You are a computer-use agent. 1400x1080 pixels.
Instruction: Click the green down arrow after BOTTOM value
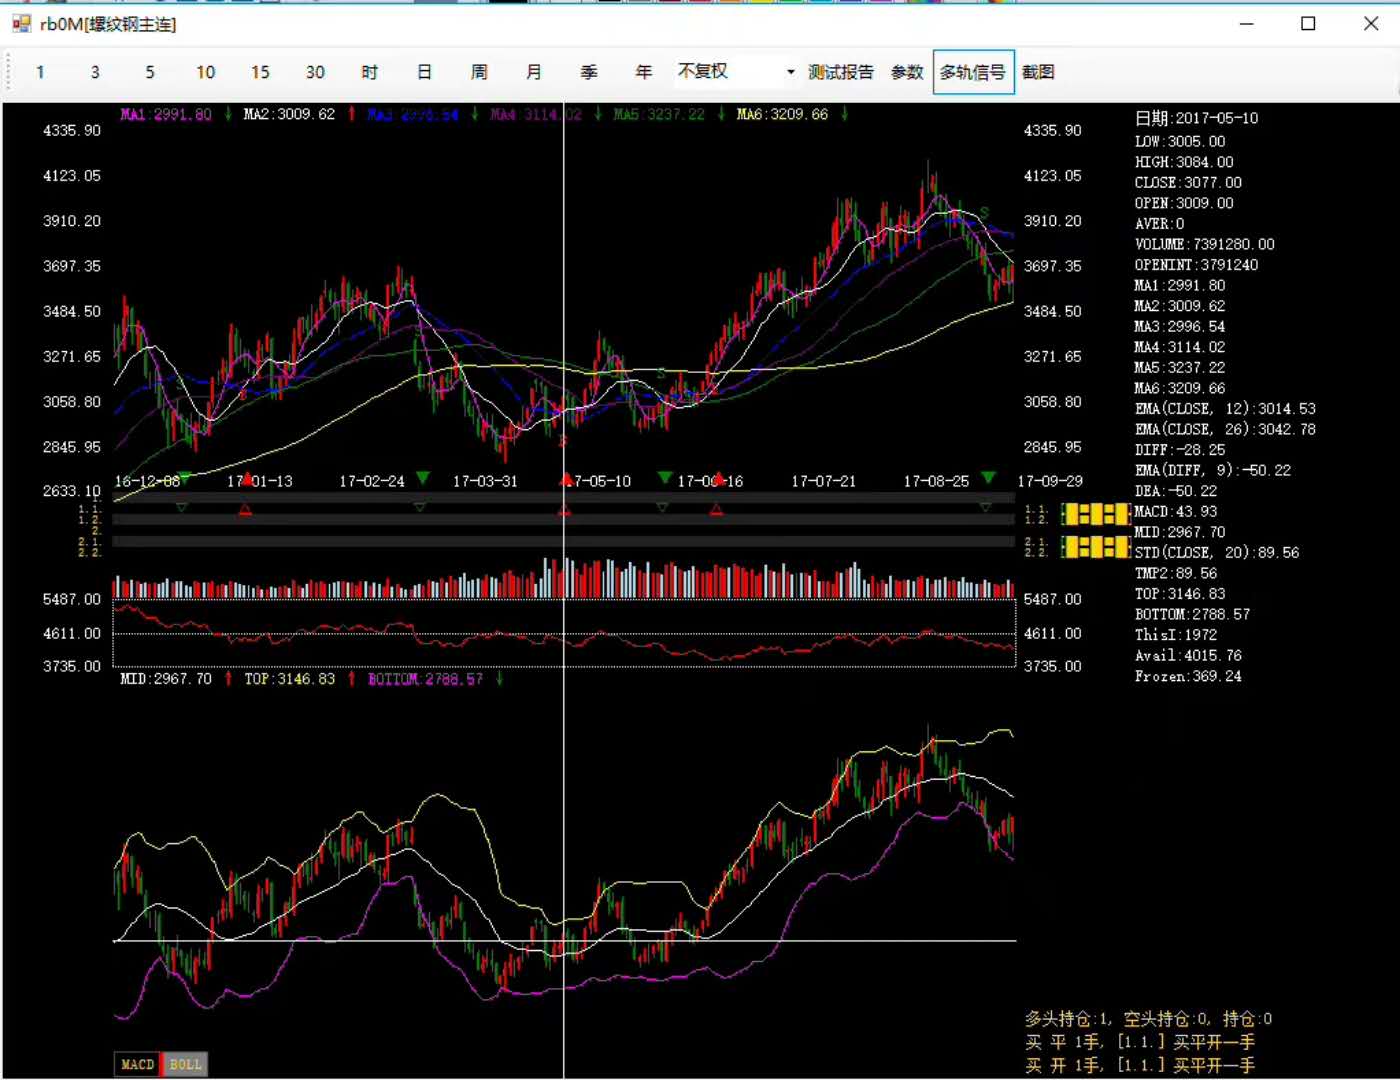[499, 679]
